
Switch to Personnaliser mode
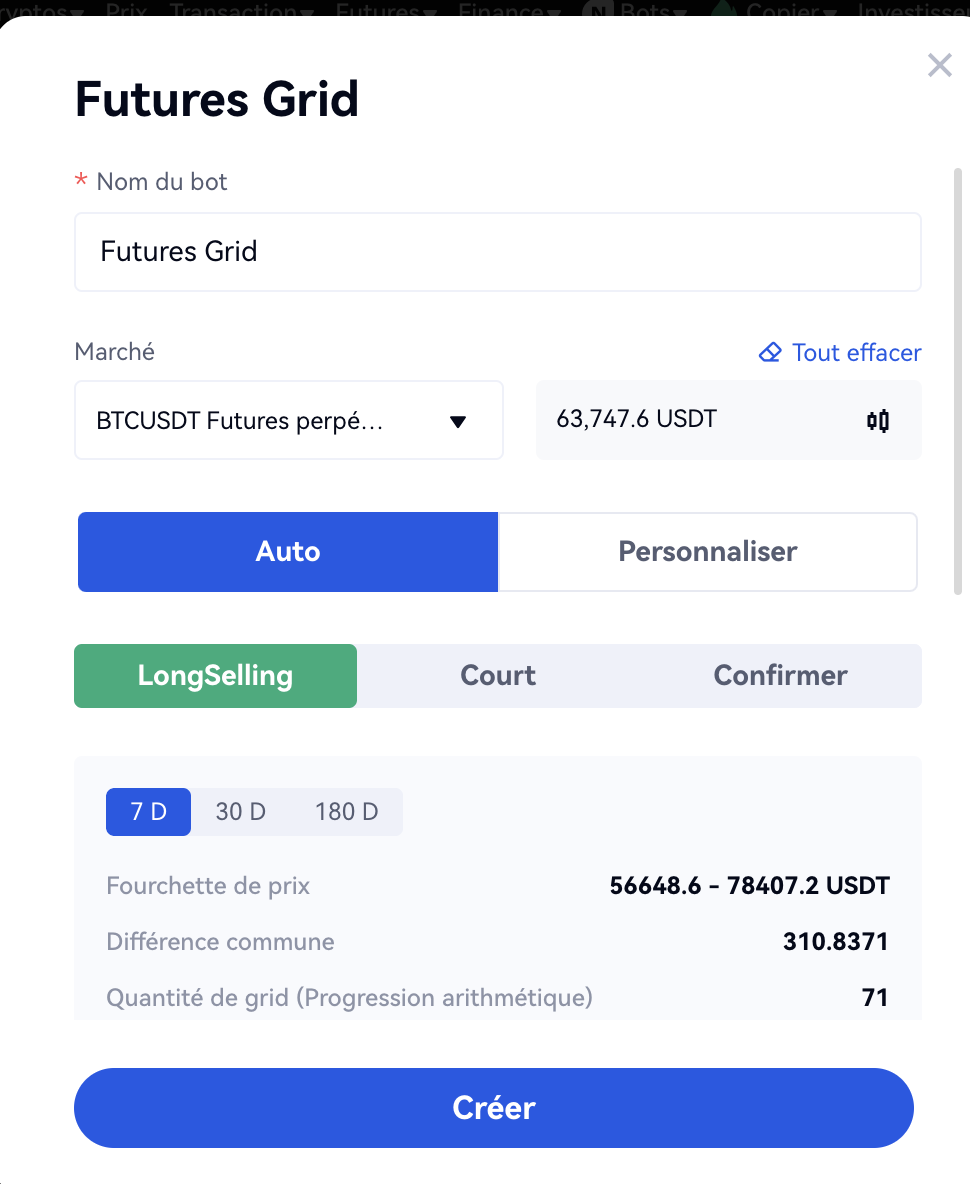point(707,552)
